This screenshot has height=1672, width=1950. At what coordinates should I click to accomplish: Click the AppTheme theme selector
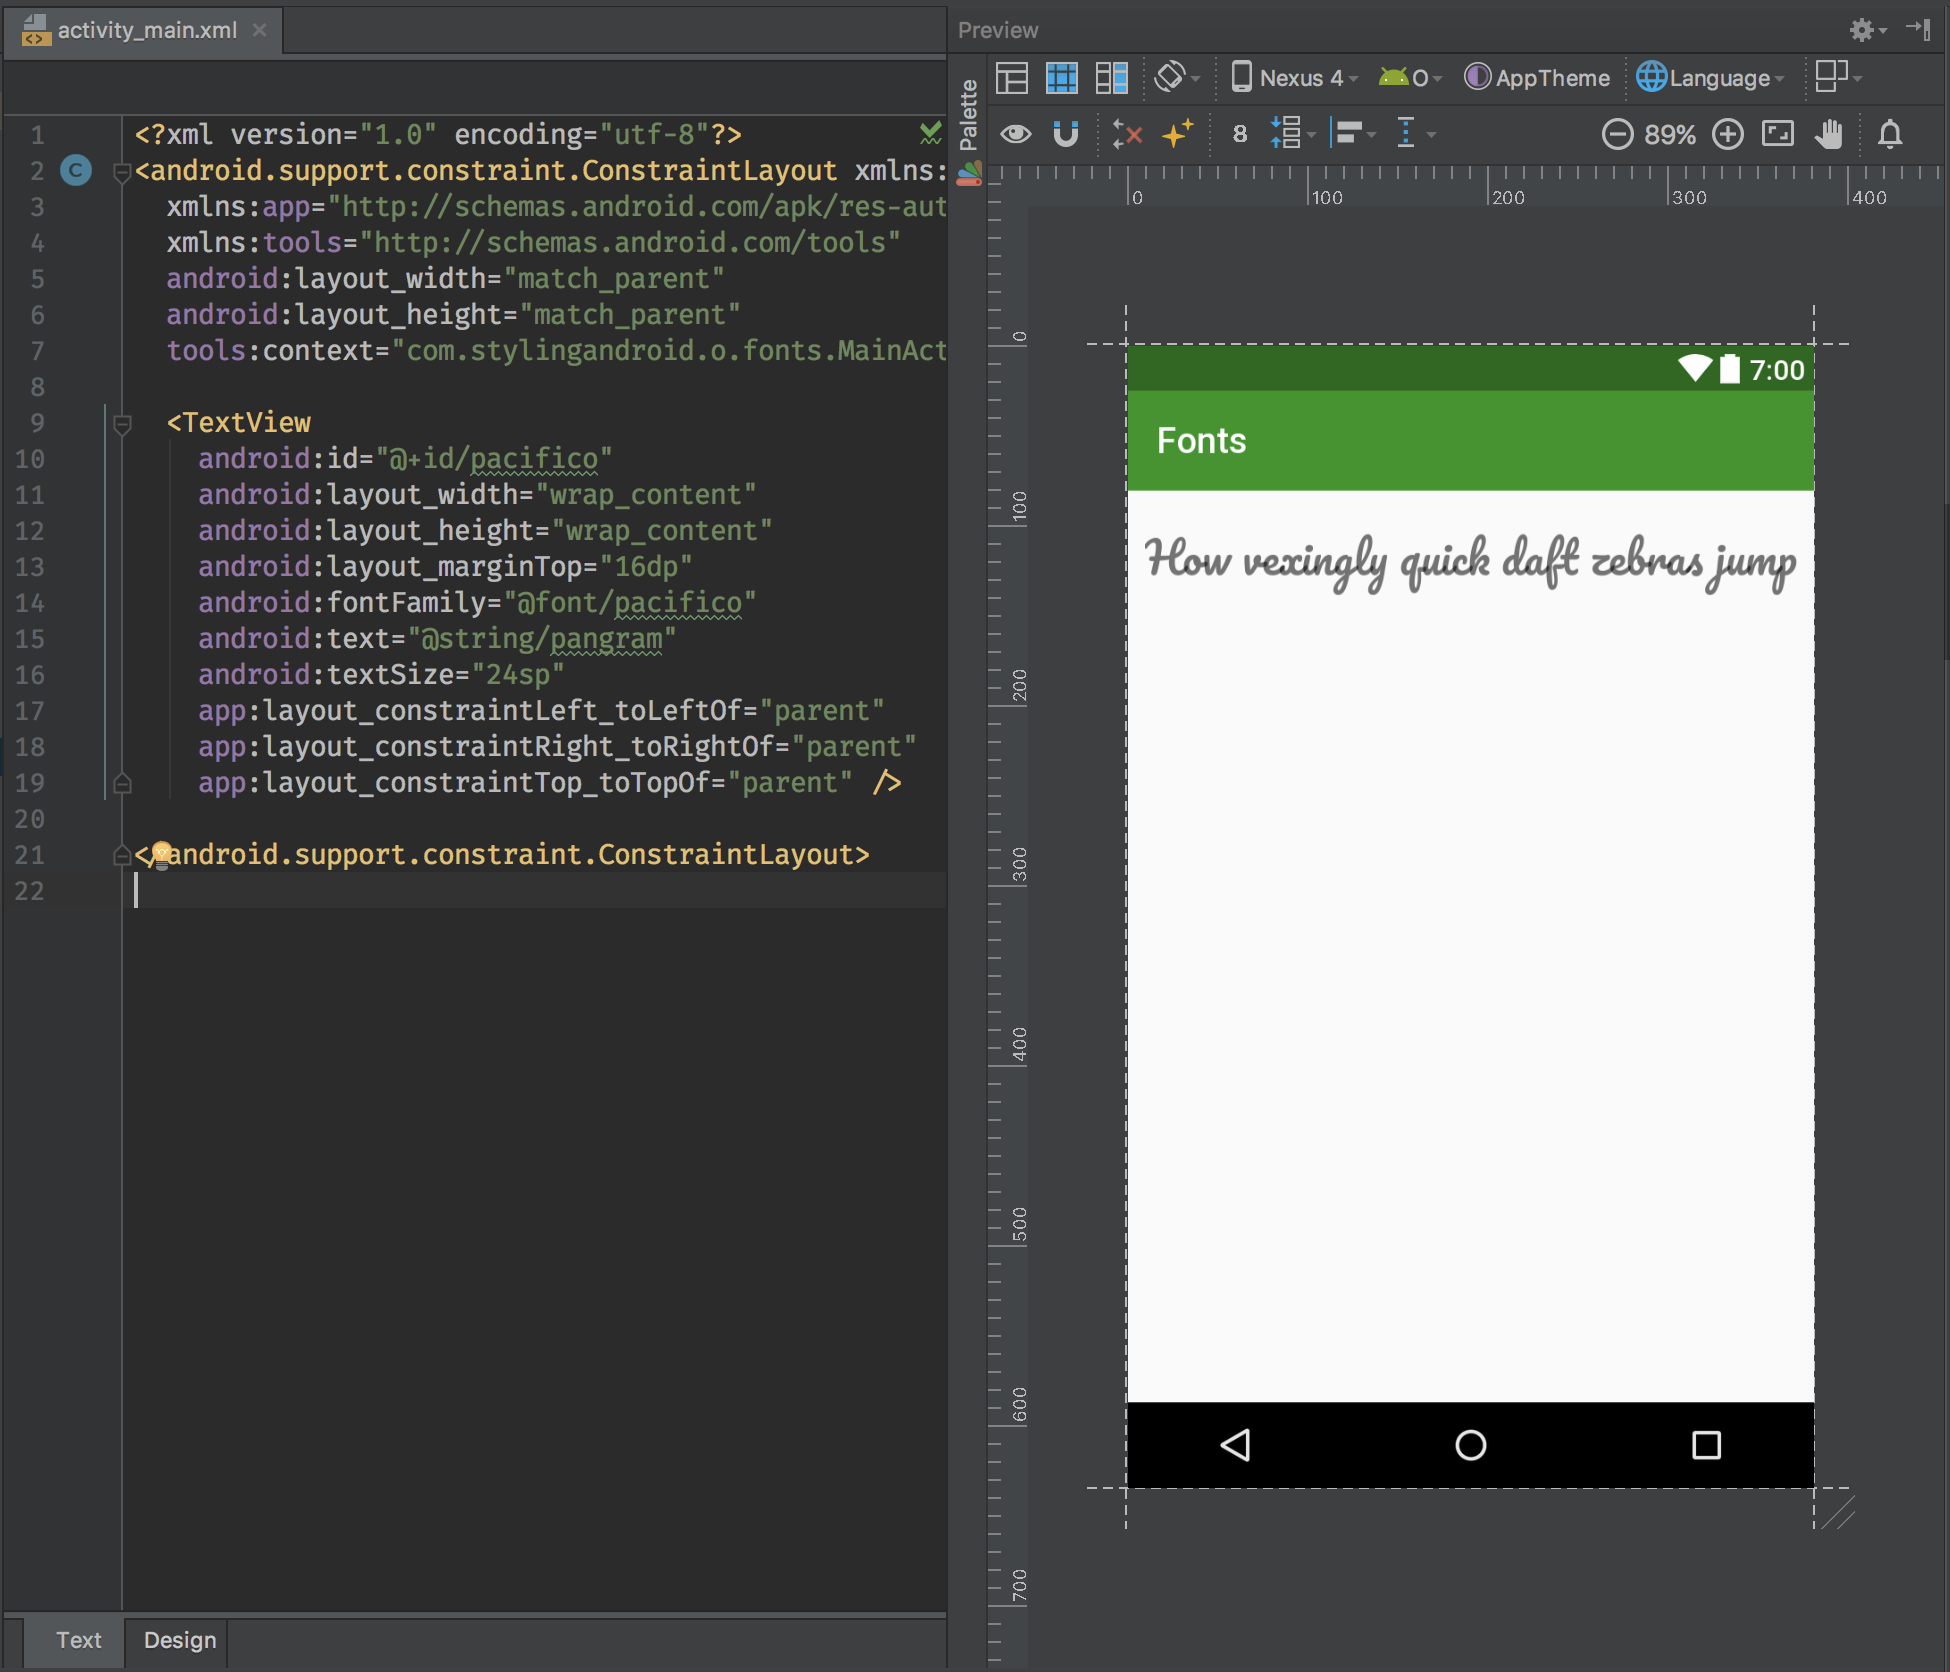click(x=1538, y=78)
